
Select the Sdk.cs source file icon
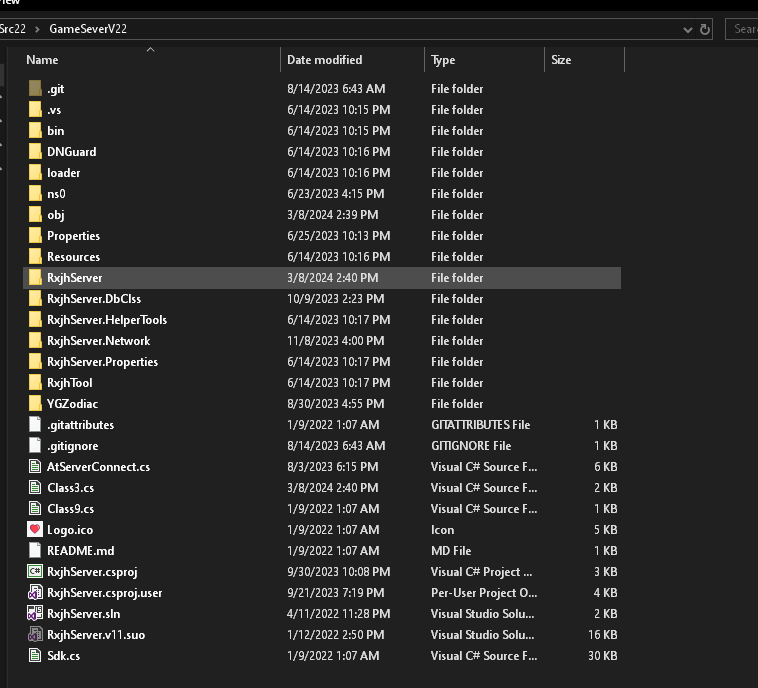pos(35,656)
